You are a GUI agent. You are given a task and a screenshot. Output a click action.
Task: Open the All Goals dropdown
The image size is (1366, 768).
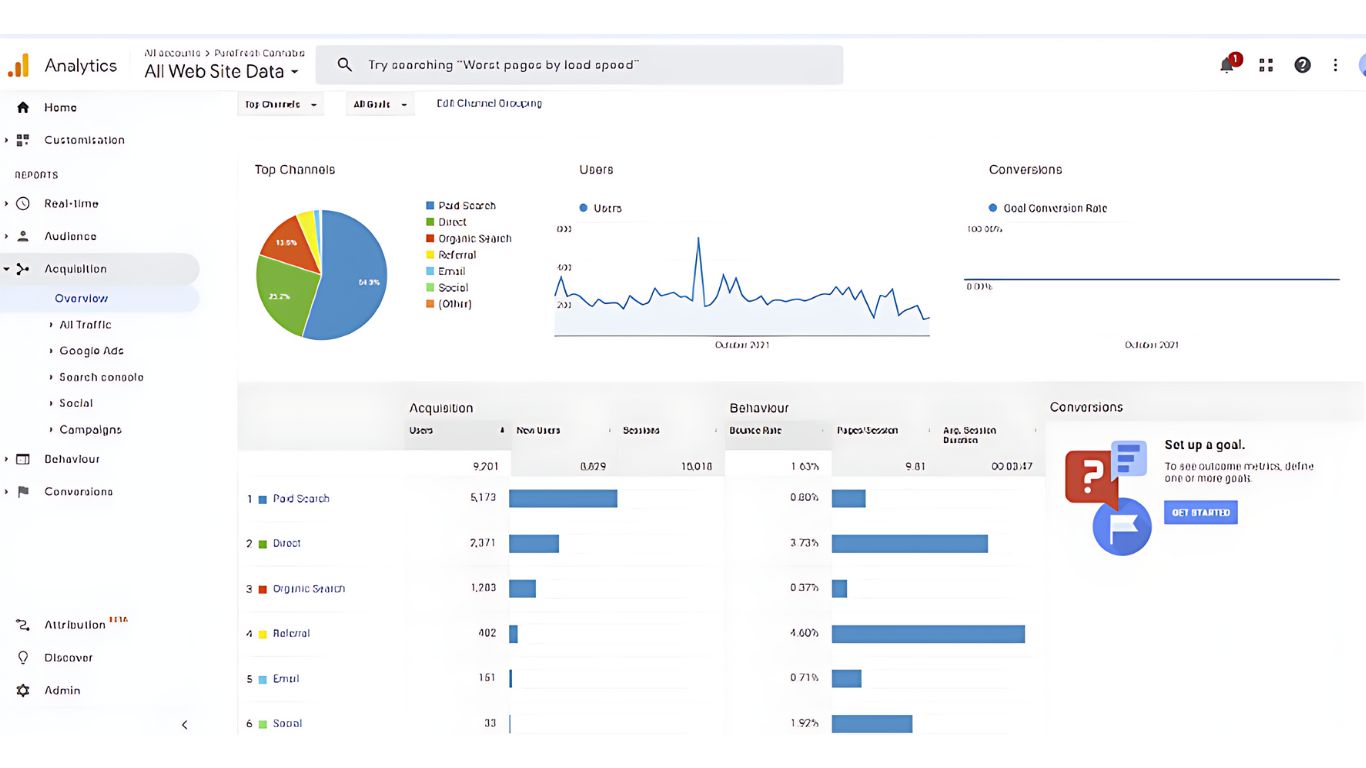pos(380,104)
